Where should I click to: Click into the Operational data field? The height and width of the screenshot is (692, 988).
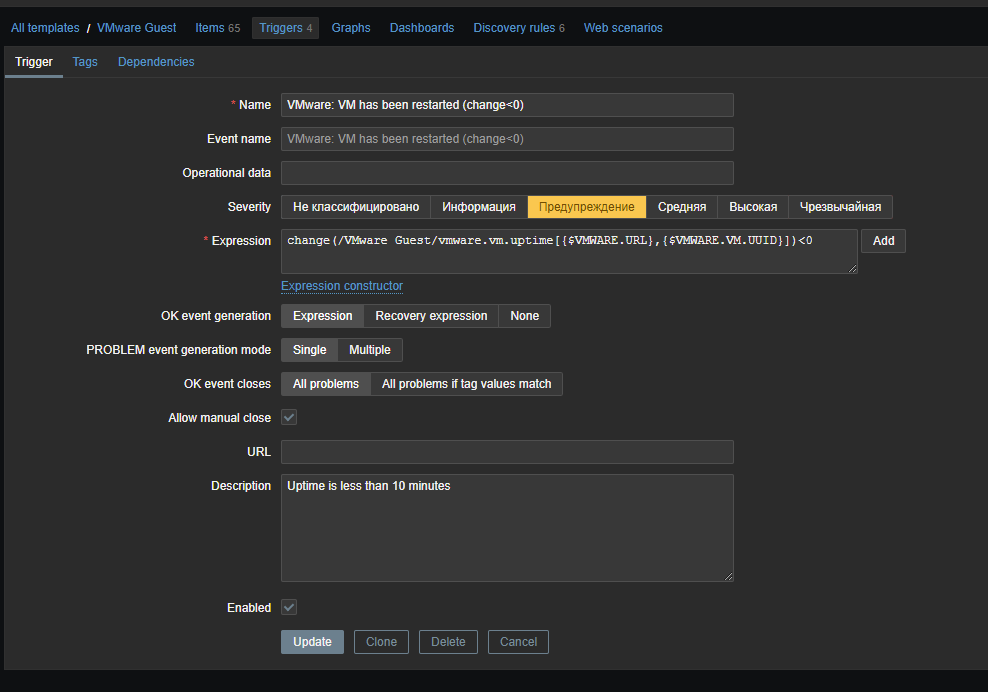(507, 173)
